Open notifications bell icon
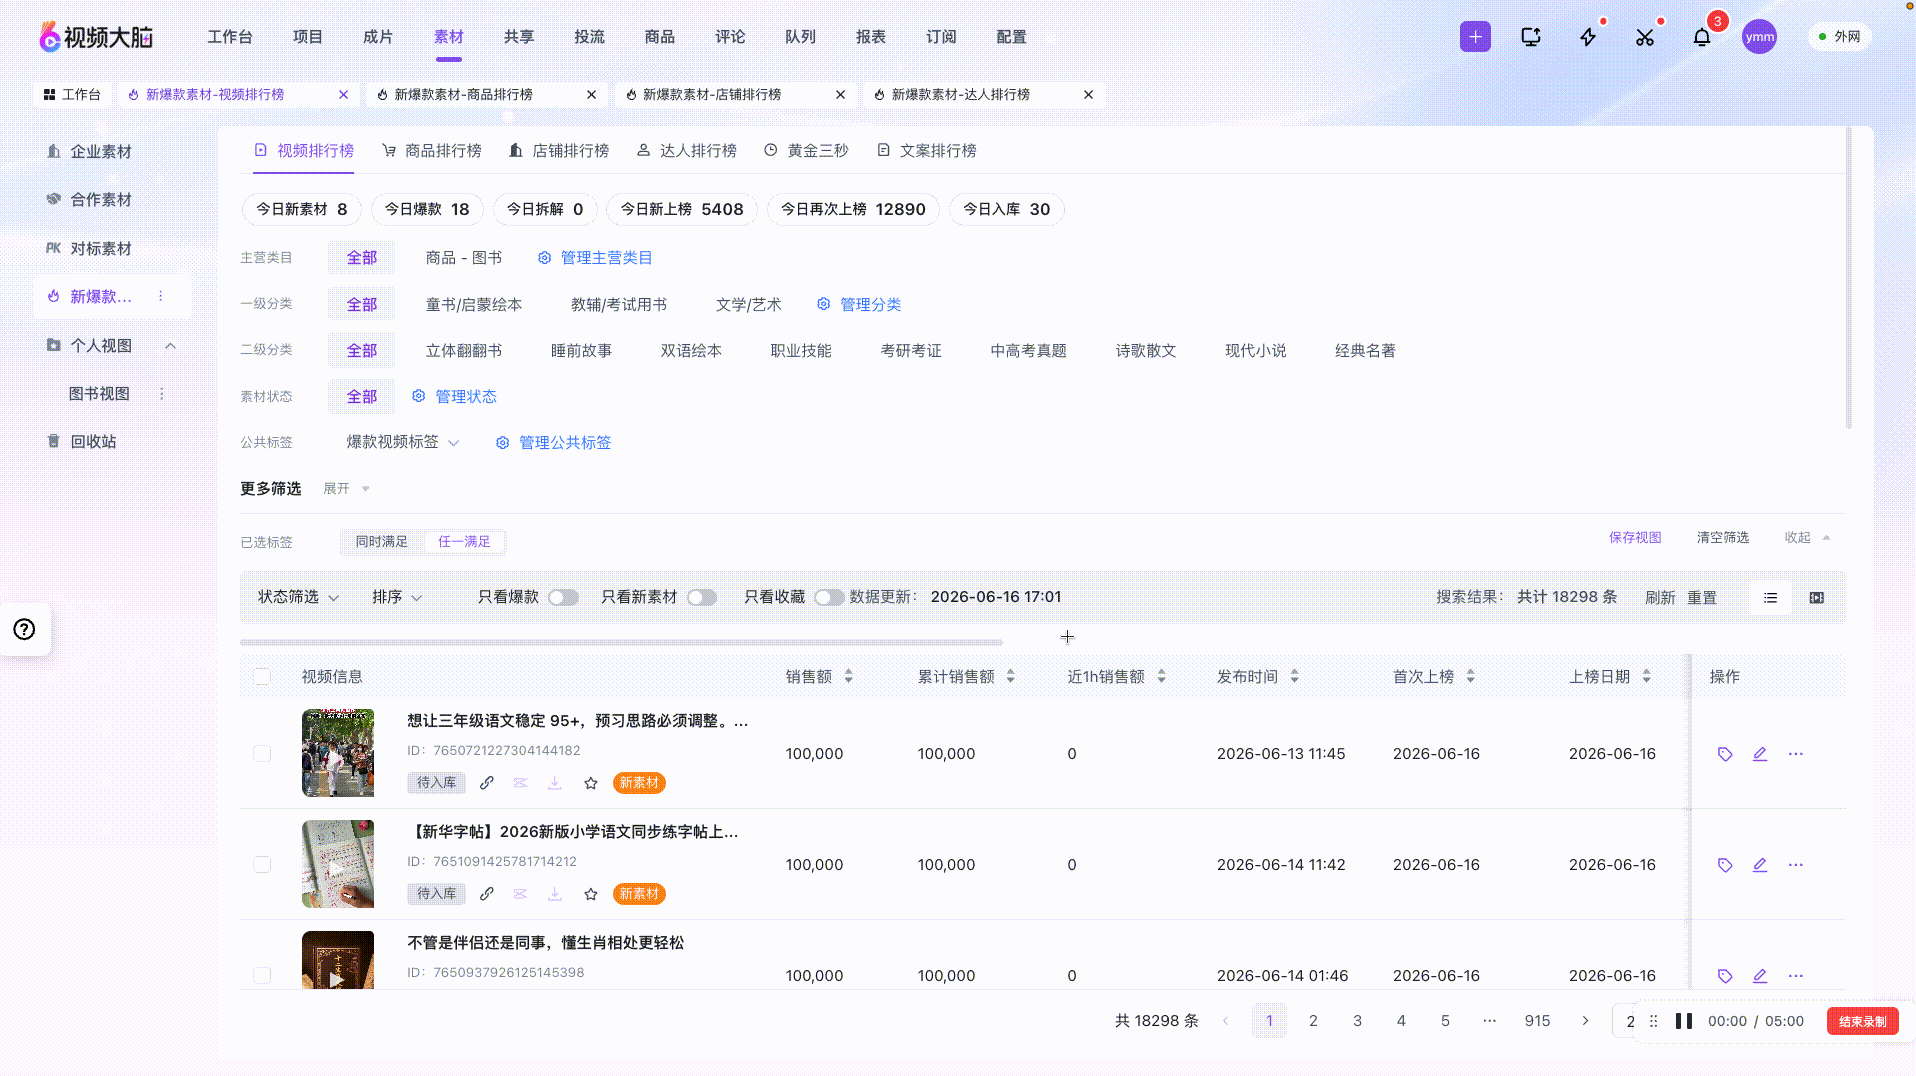This screenshot has height=1076, width=1916. pos(1702,37)
